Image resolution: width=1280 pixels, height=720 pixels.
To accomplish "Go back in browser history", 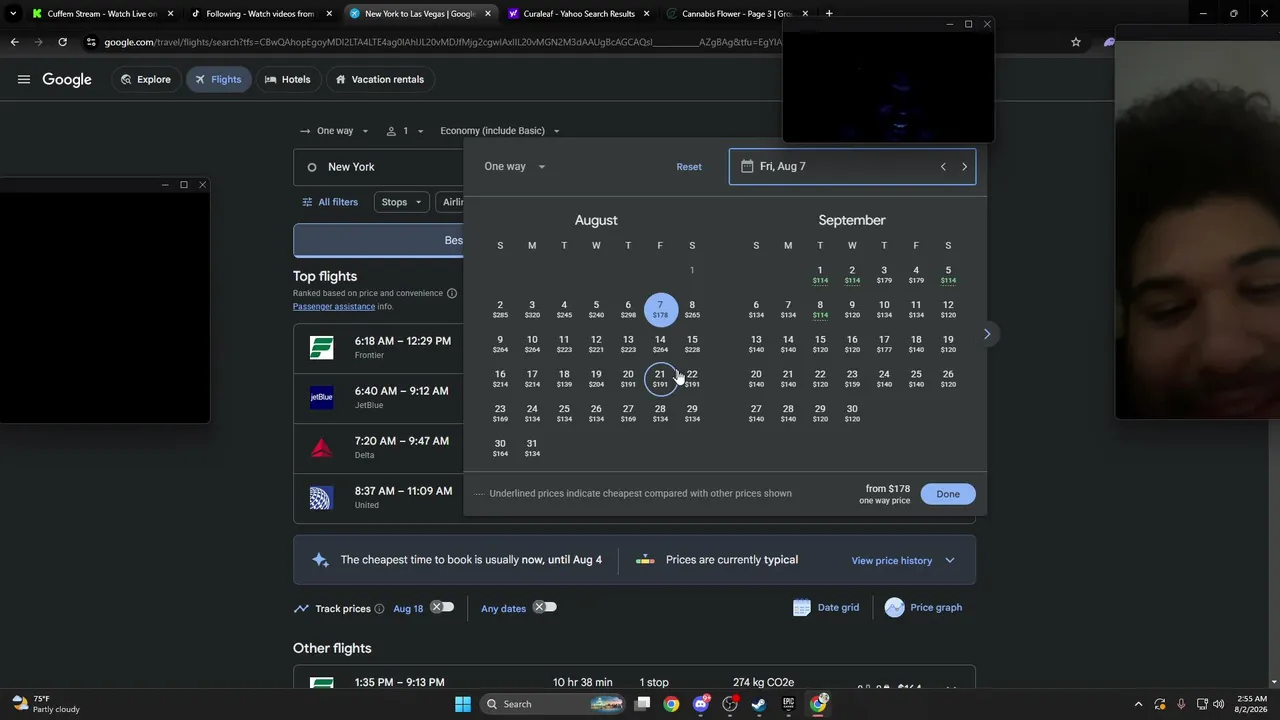I will point(14,42).
